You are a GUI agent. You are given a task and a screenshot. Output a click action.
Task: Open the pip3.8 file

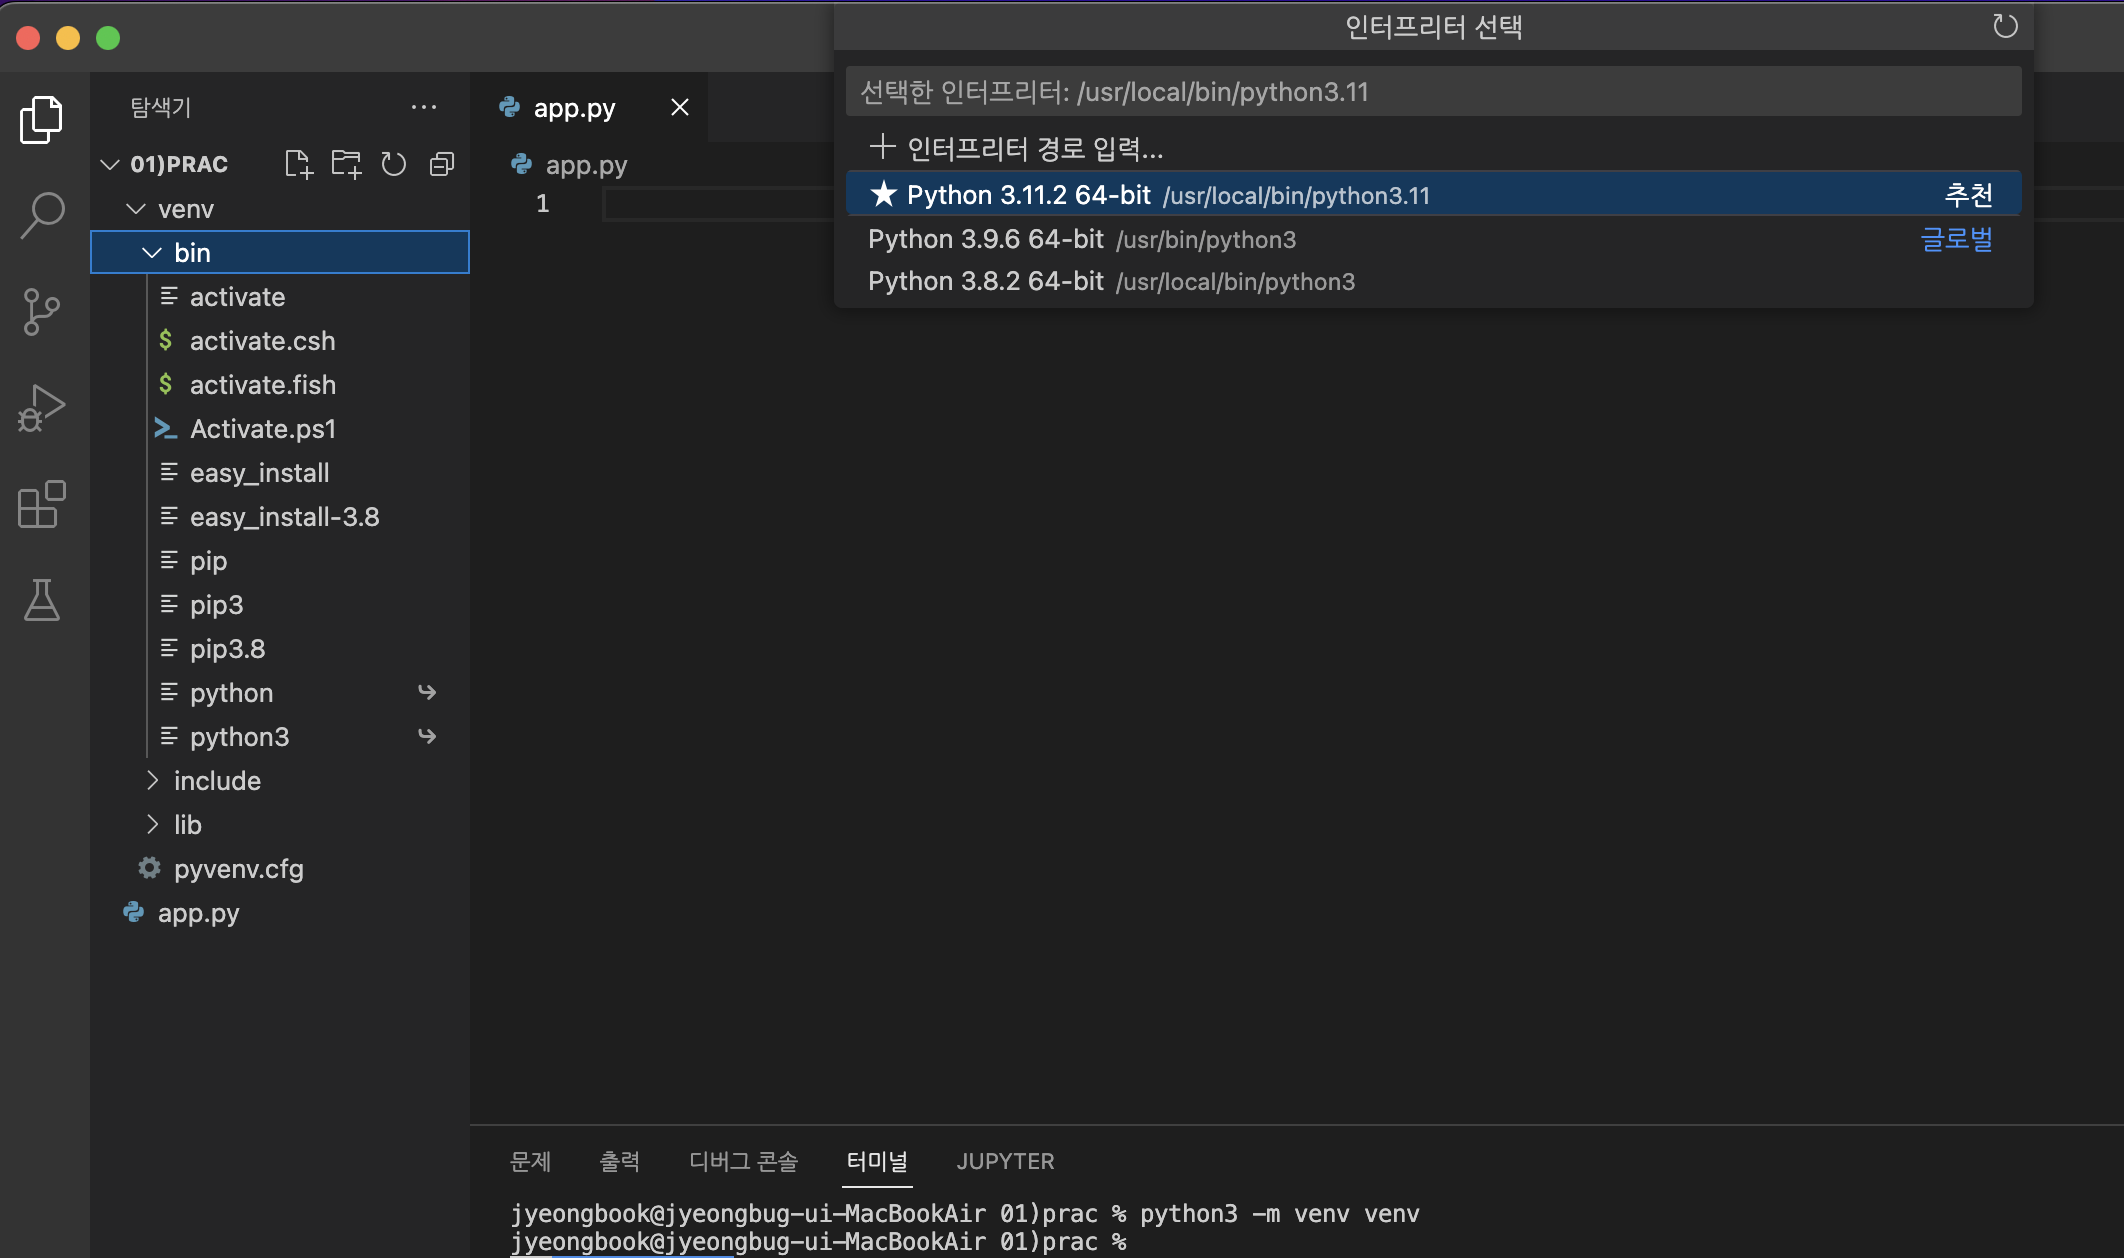pos(280,648)
